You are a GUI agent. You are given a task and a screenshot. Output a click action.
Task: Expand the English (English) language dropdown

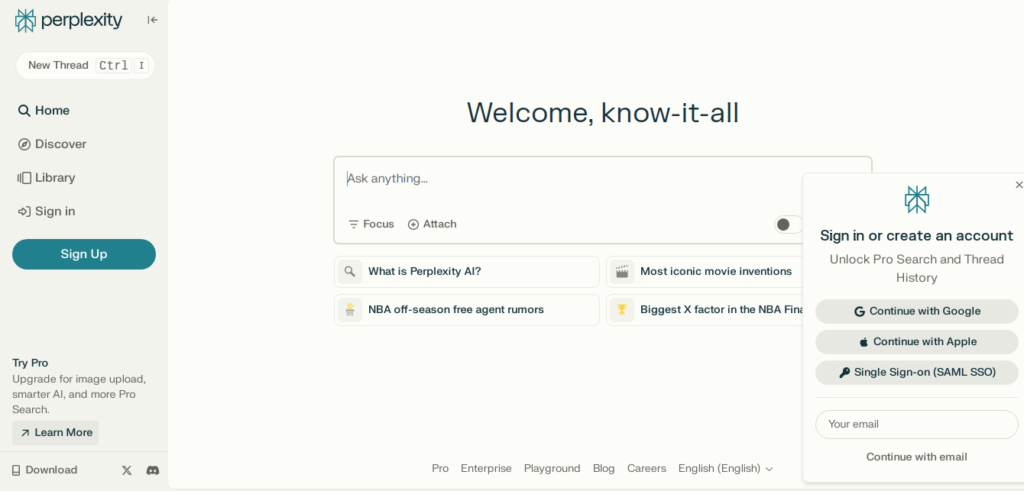point(725,468)
